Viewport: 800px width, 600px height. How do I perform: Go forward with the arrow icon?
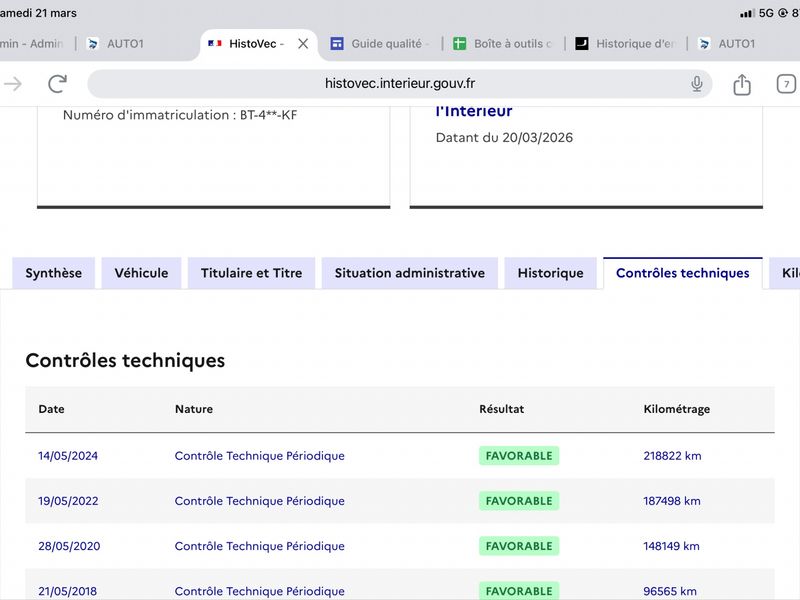(13, 84)
